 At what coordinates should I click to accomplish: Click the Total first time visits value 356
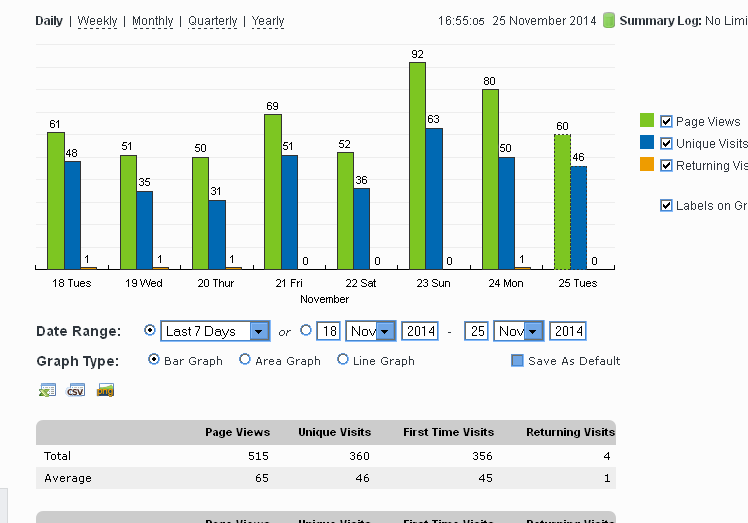[x=482, y=456]
